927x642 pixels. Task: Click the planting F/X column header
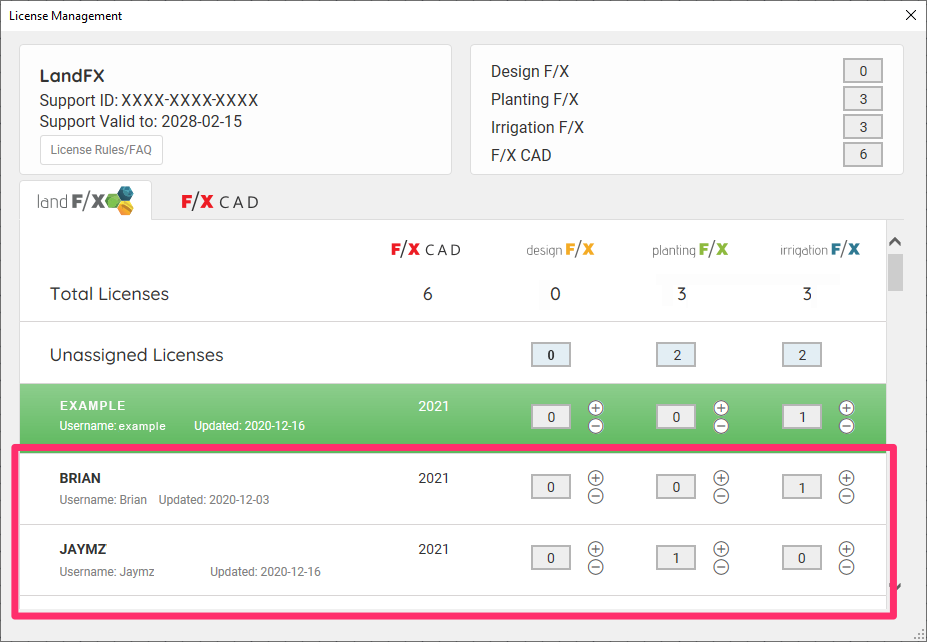pos(690,249)
